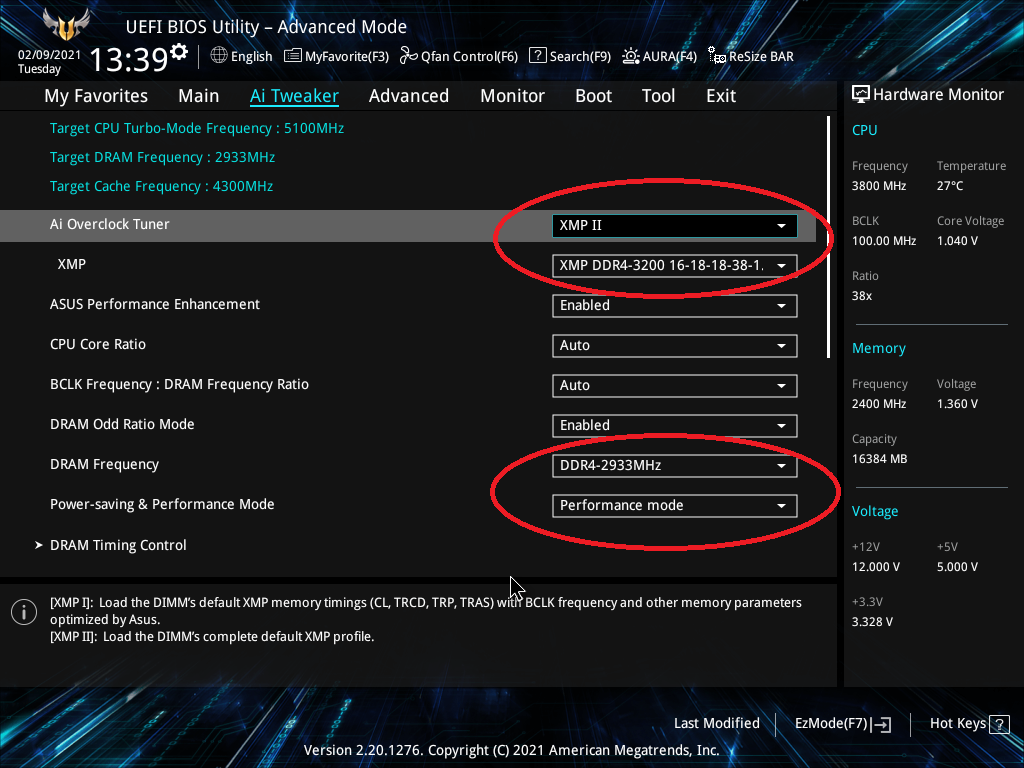
Task: Switch to the Boot tab
Action: pyautogui.click(x=593, y=96)
